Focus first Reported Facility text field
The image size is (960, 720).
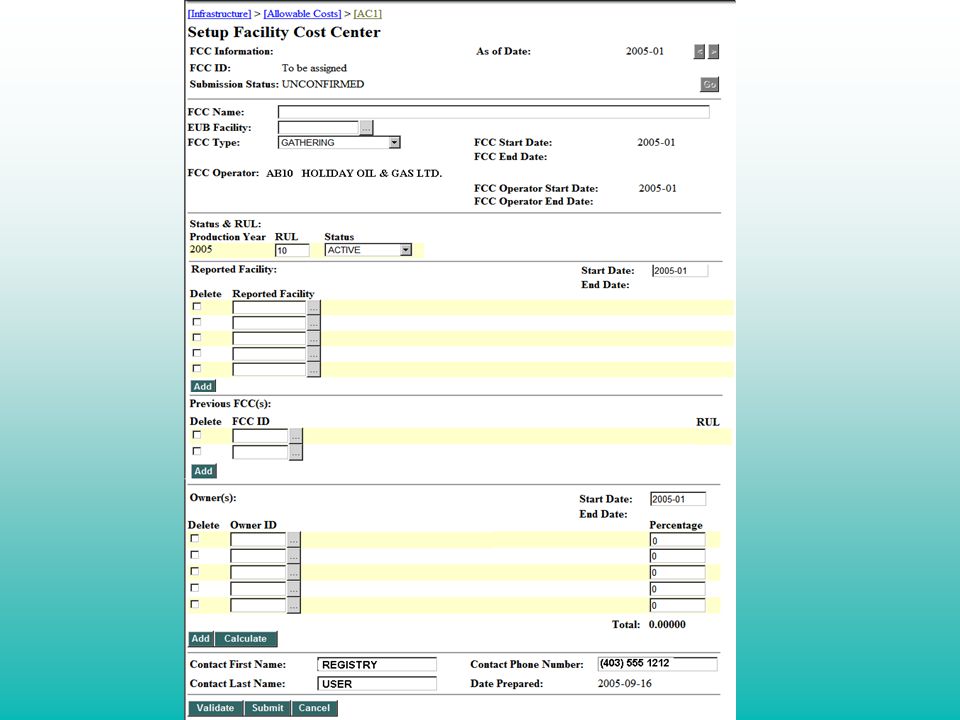[269, 307]
